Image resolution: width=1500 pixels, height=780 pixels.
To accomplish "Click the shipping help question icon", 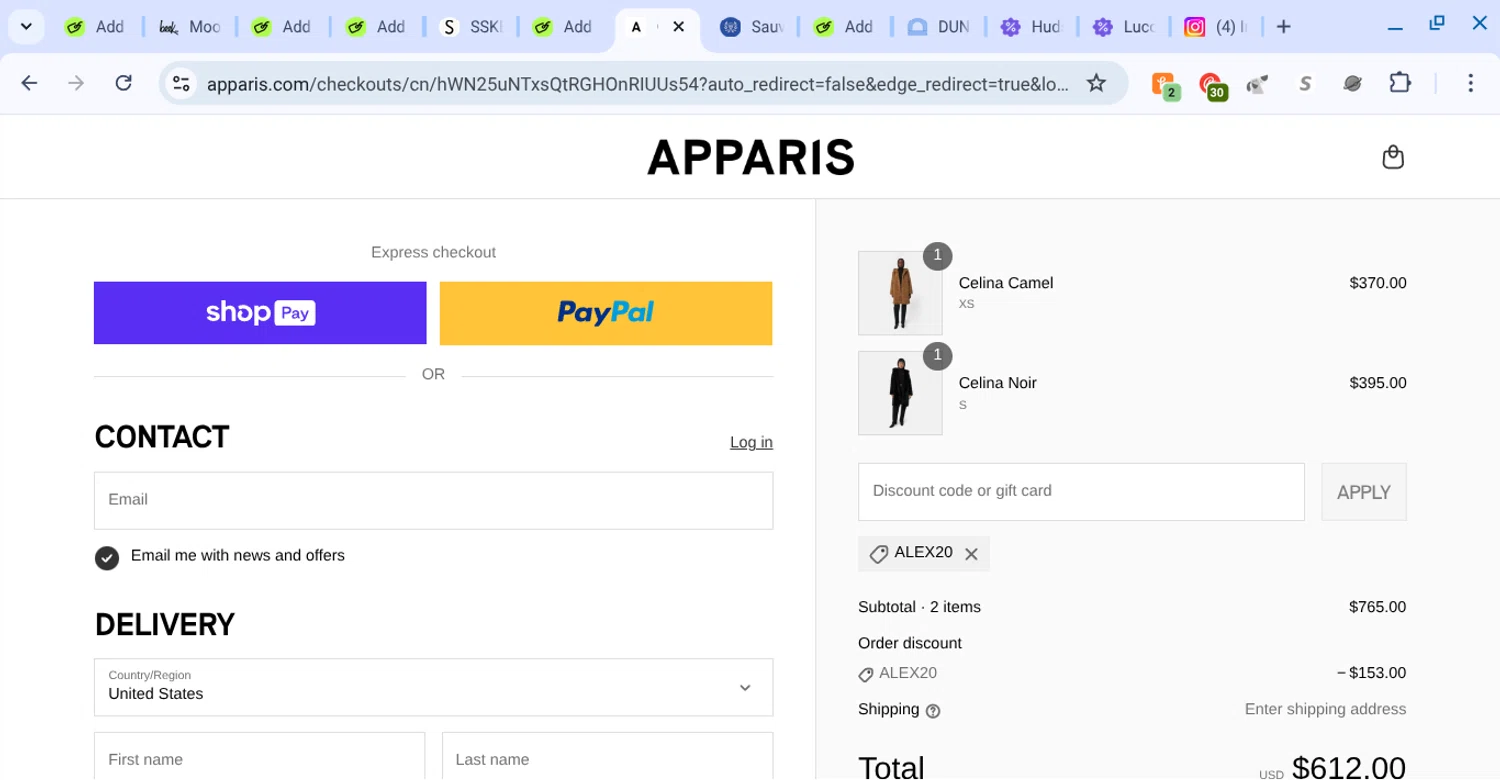I will click(x=933, y=711).
